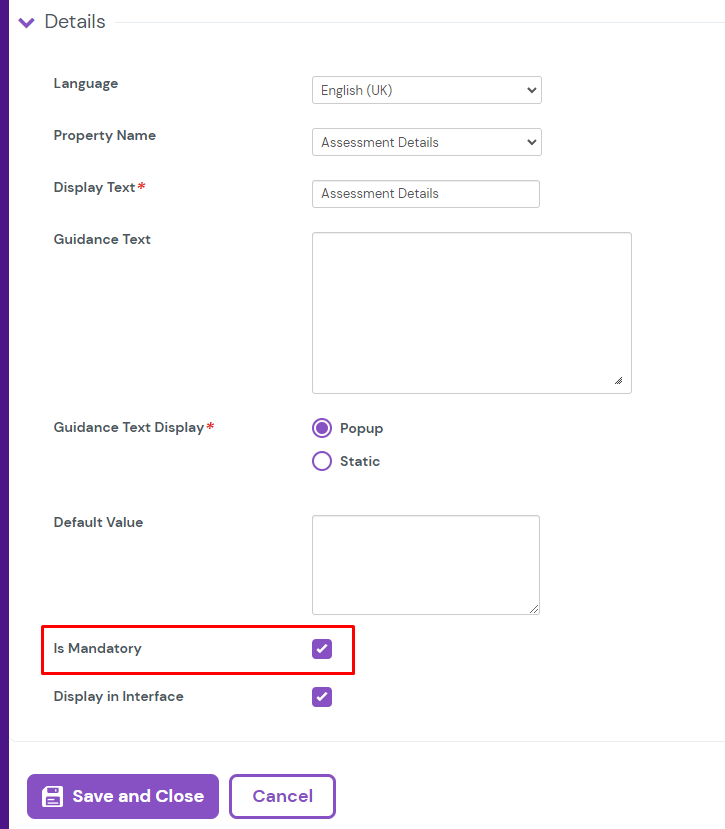Click inside the Display Text field
The height and width of the screenshot is (829, 725).
425,193
